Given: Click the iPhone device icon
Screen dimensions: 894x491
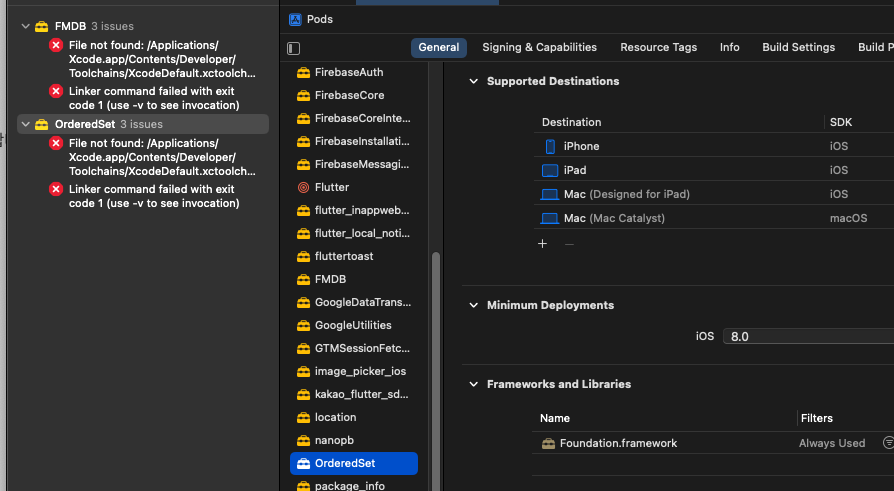Looking at the screenshot, I should coord(550,147).
